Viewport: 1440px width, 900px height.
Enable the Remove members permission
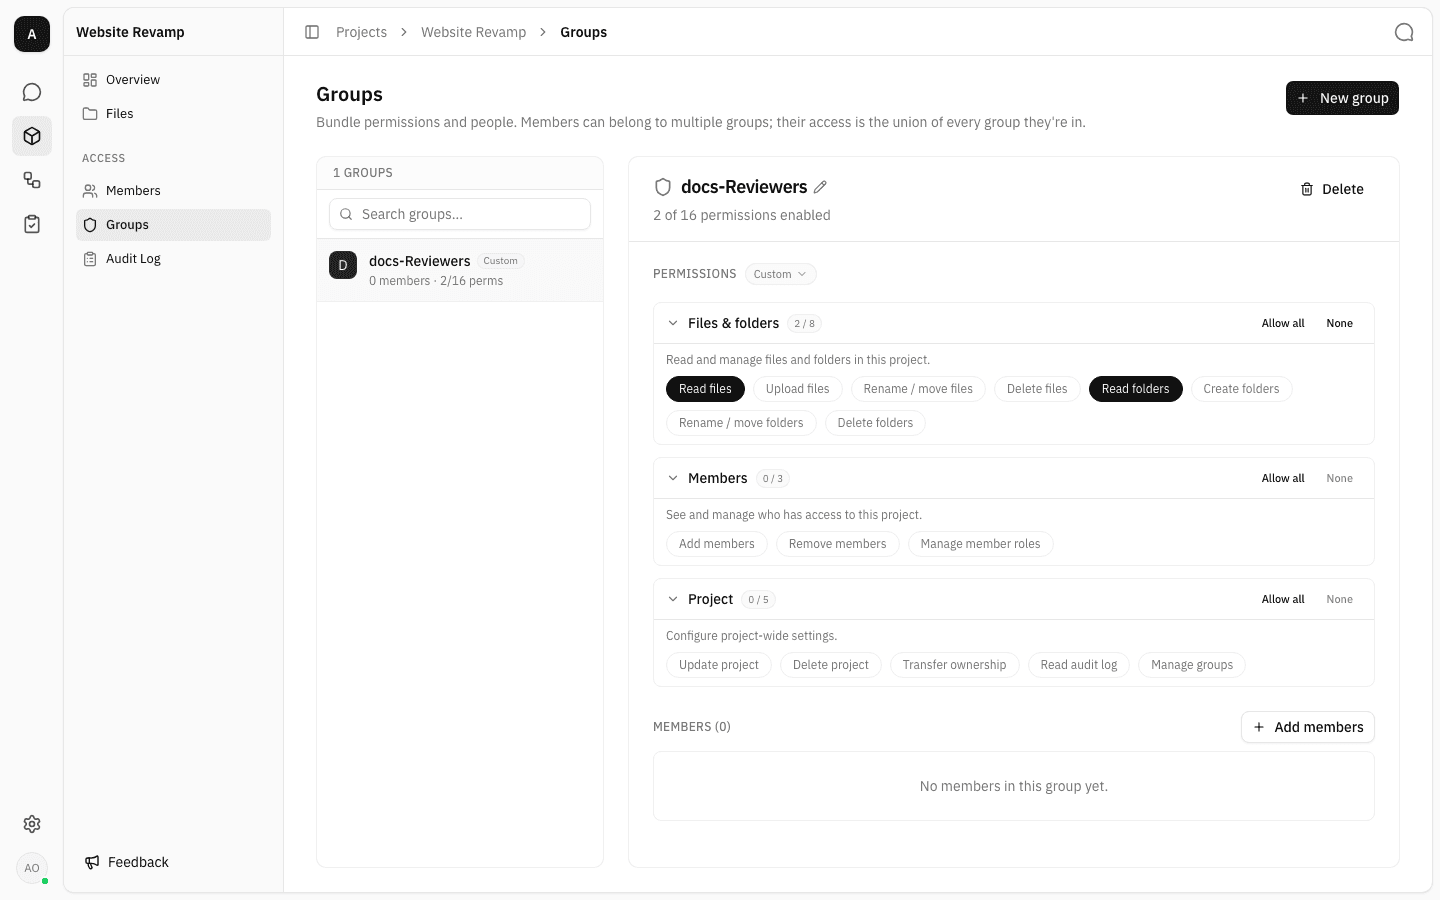coord(837,544)
